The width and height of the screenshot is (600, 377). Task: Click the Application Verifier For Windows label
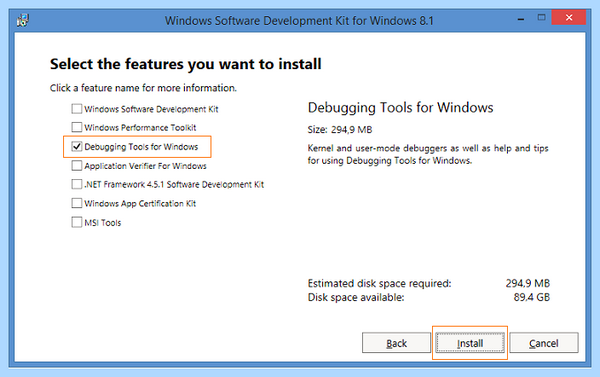point(145,166)
